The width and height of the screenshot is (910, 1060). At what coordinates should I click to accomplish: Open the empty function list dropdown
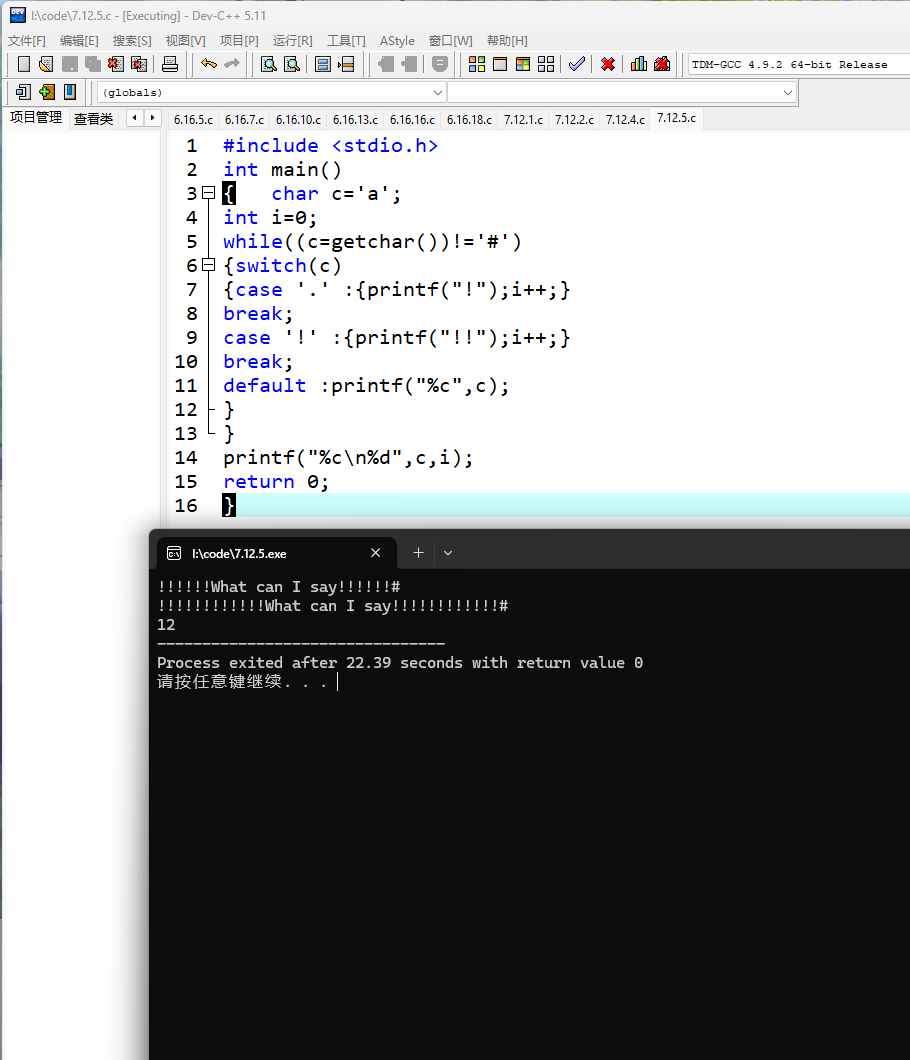tap(621, 93)
